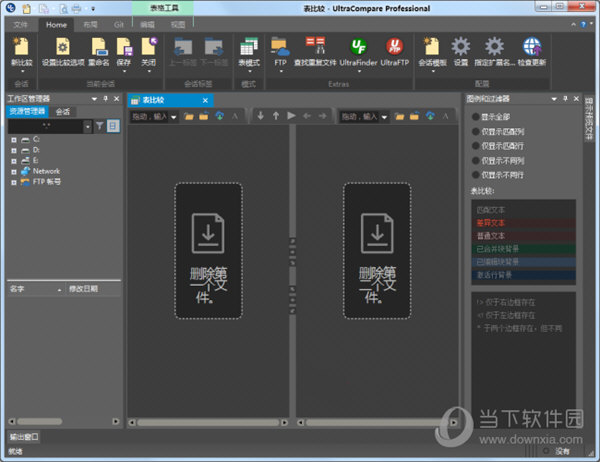
Task: Click 查找重复文件 find duplicates icon
Action: coord(315,46)
